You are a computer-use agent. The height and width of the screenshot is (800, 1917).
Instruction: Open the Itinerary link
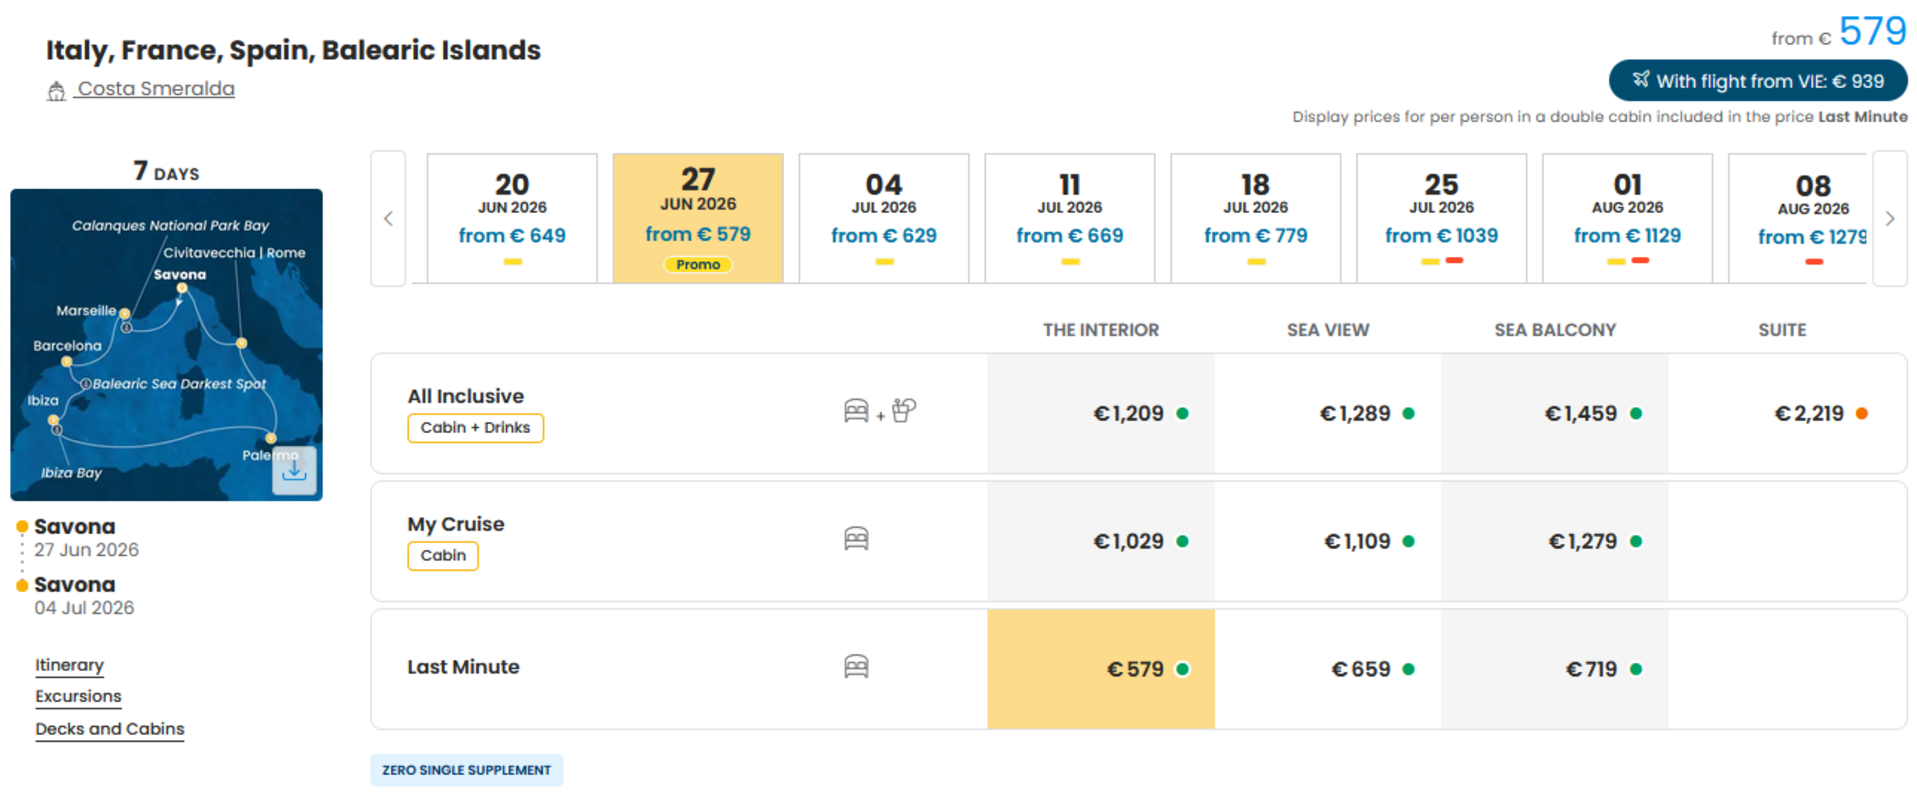(70, 665)
